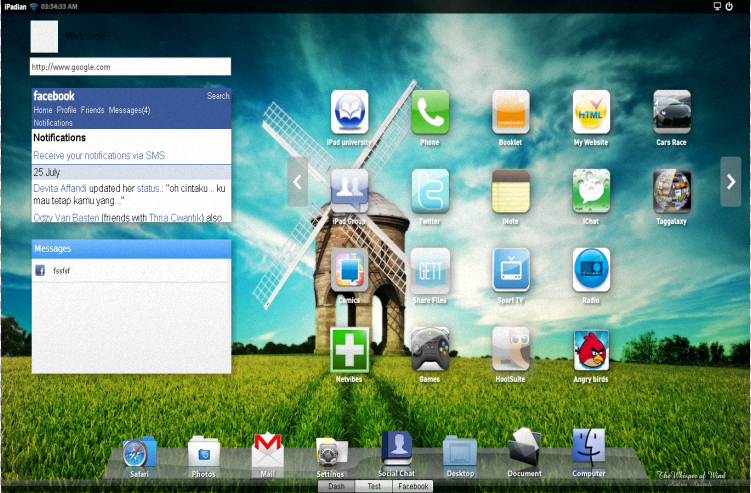Open the Comics app
Viewport: 751px width, 493px height.
[349, 270]
